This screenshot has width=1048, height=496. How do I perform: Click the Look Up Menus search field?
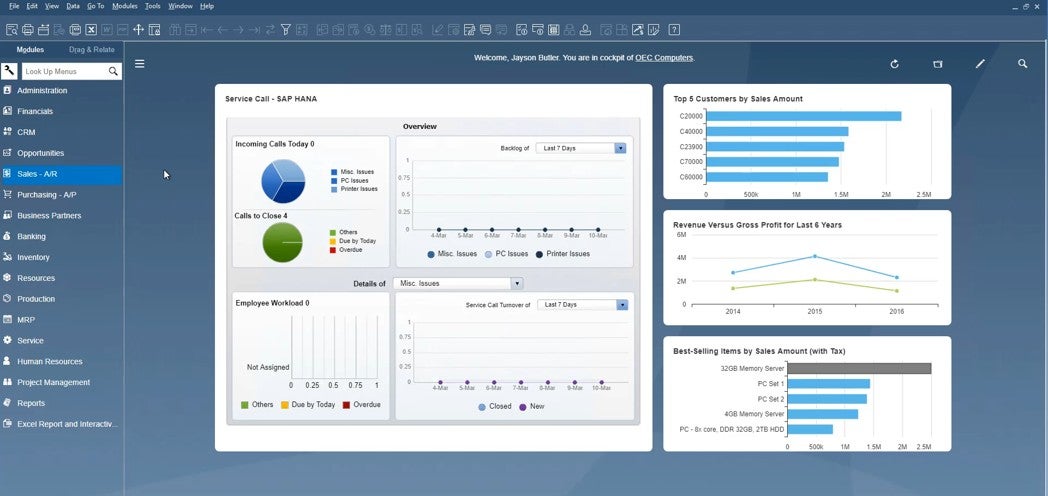pyautogui.click(x=63, y=71)
